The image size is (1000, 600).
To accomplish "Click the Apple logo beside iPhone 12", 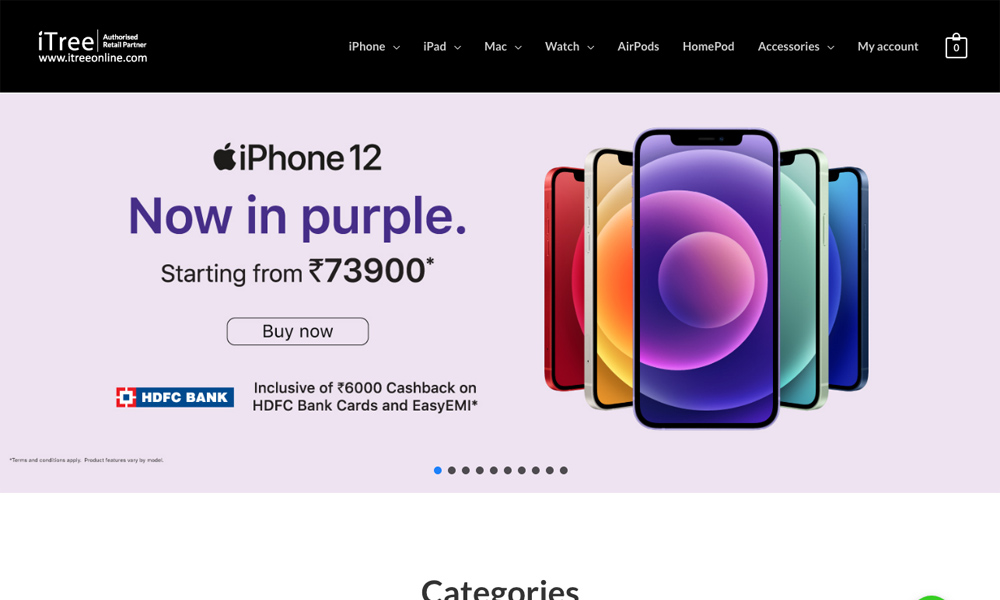I will (x=224, y=157).
